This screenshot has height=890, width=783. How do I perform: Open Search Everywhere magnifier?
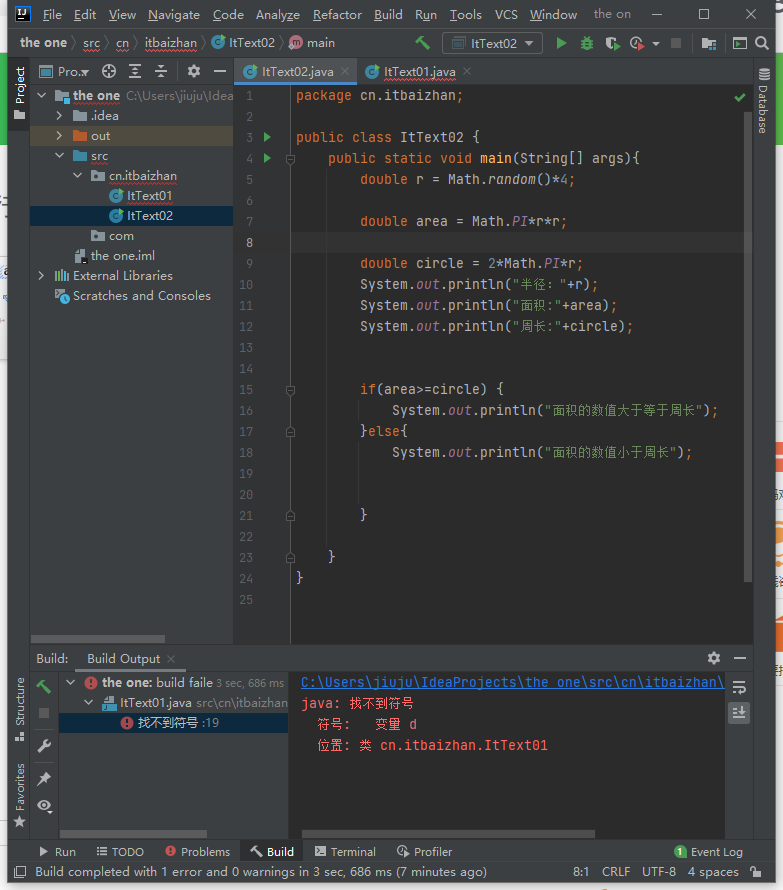pos(762,43)
